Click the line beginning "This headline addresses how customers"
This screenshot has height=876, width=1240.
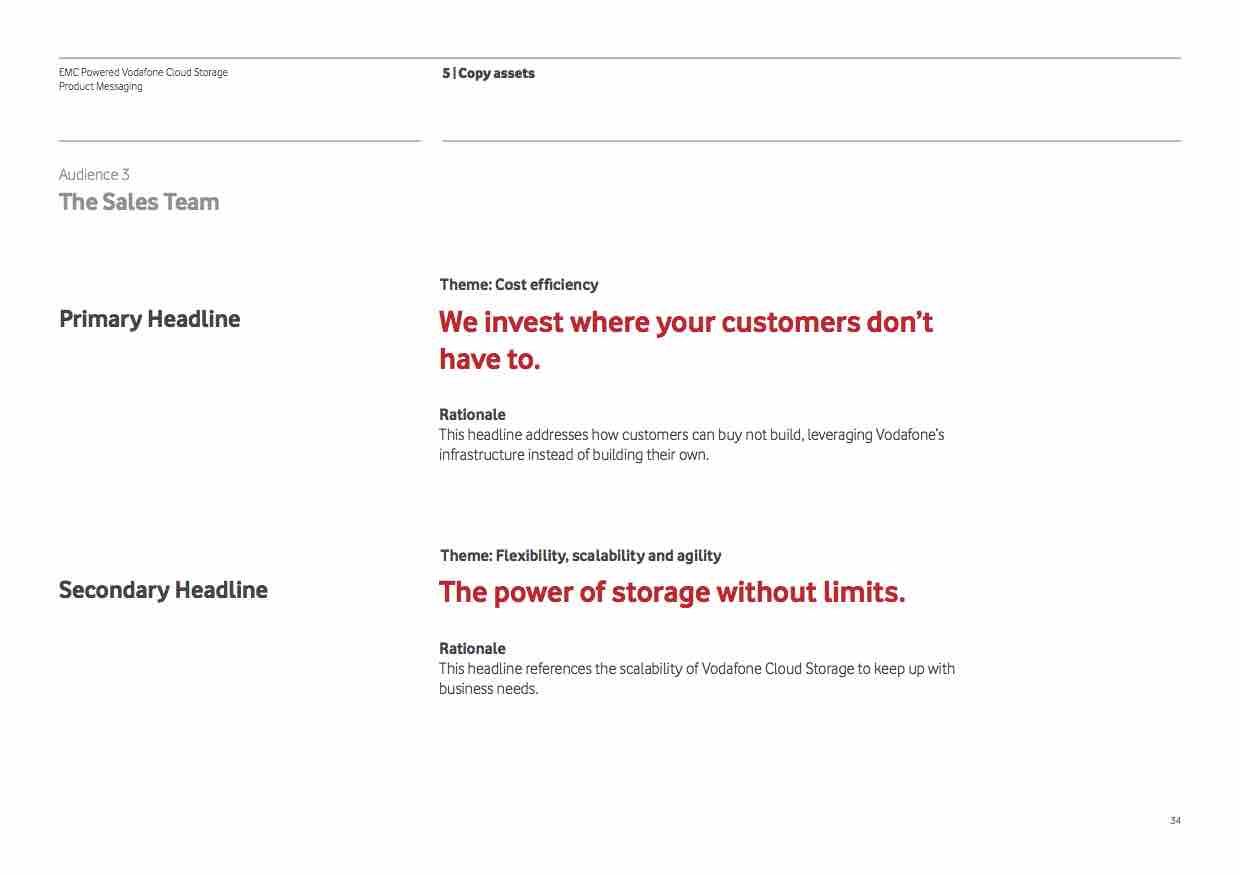point(620,435)
